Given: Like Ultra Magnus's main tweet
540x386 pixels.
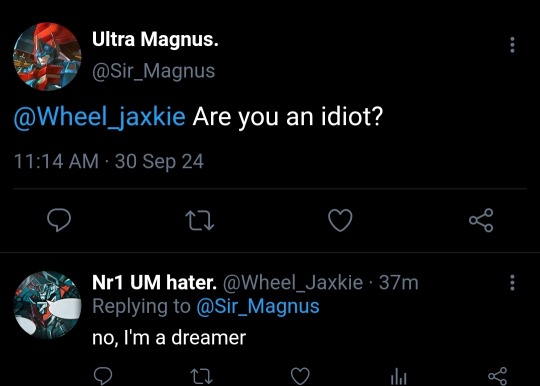Looking at the screenshot, I should point(340,220).
